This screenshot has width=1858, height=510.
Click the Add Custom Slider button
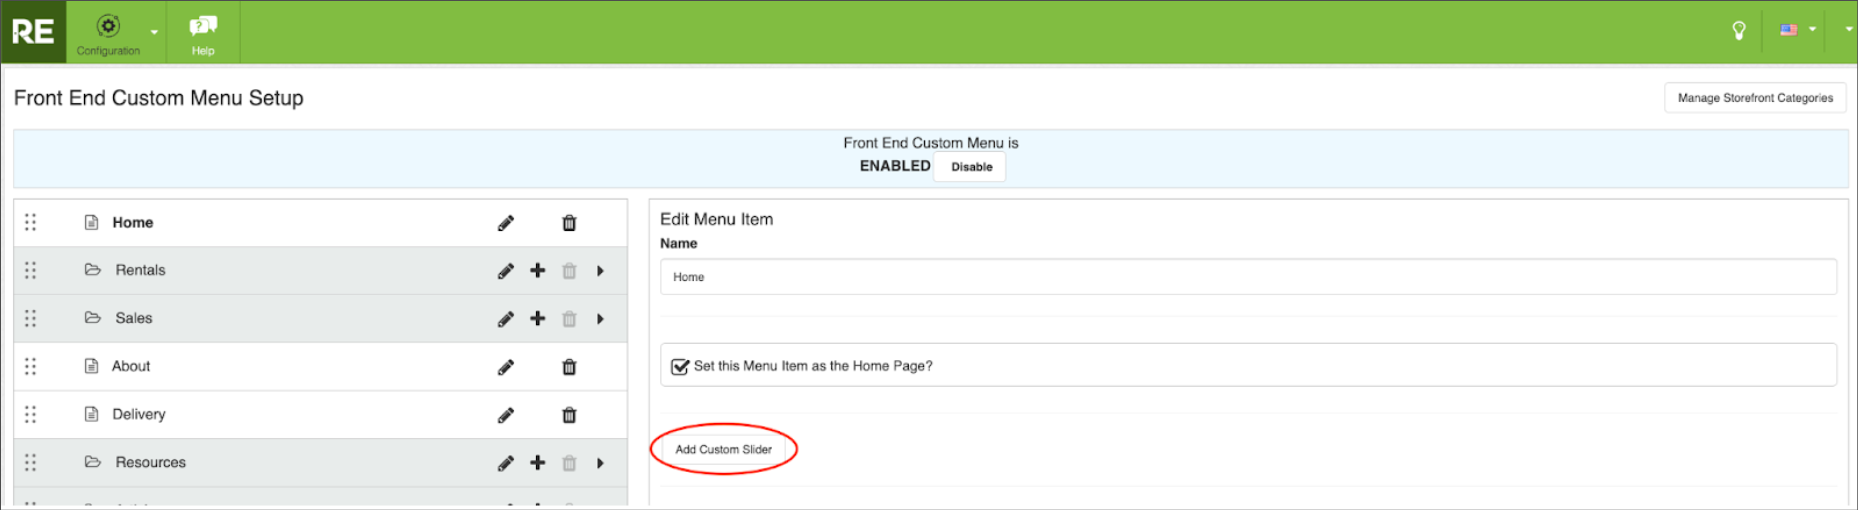coord(723,450)
